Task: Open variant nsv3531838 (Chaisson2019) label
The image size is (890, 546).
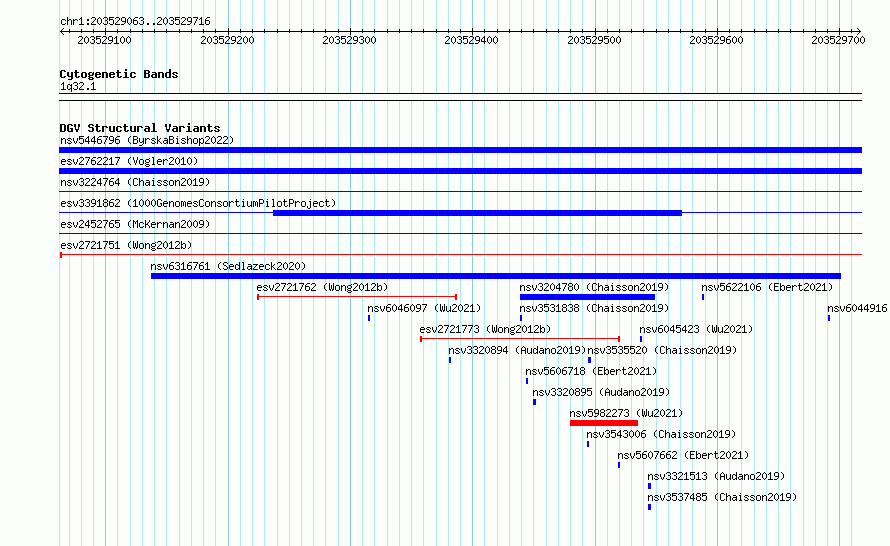Action: click(594, 308)
